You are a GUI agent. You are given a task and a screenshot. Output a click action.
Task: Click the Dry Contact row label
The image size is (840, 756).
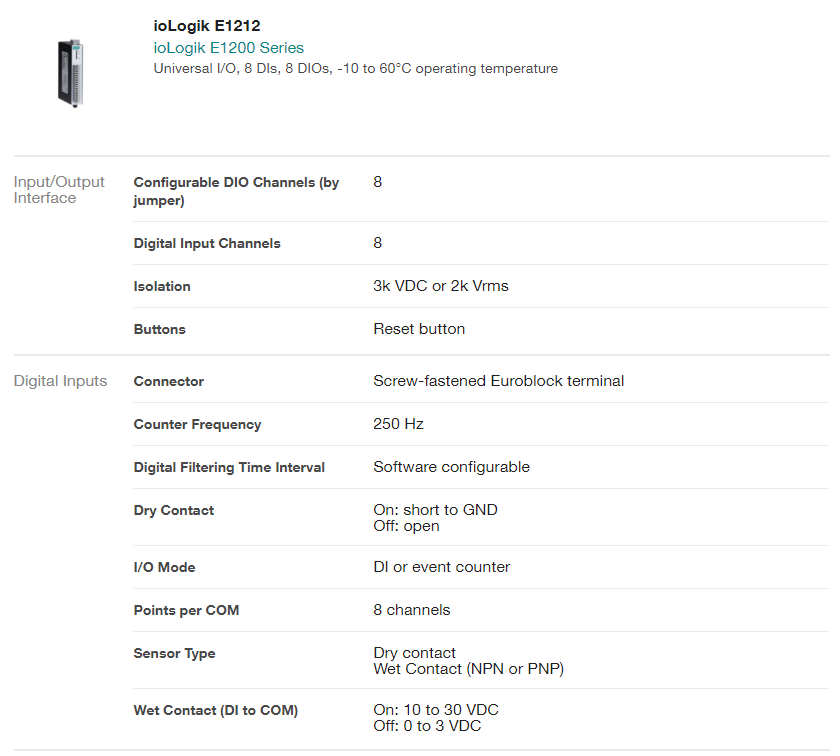point(174,510)
